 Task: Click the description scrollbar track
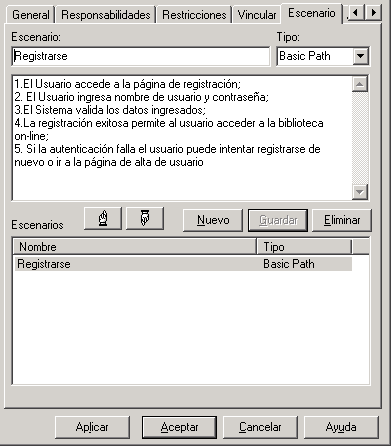[x=360, y=138]
